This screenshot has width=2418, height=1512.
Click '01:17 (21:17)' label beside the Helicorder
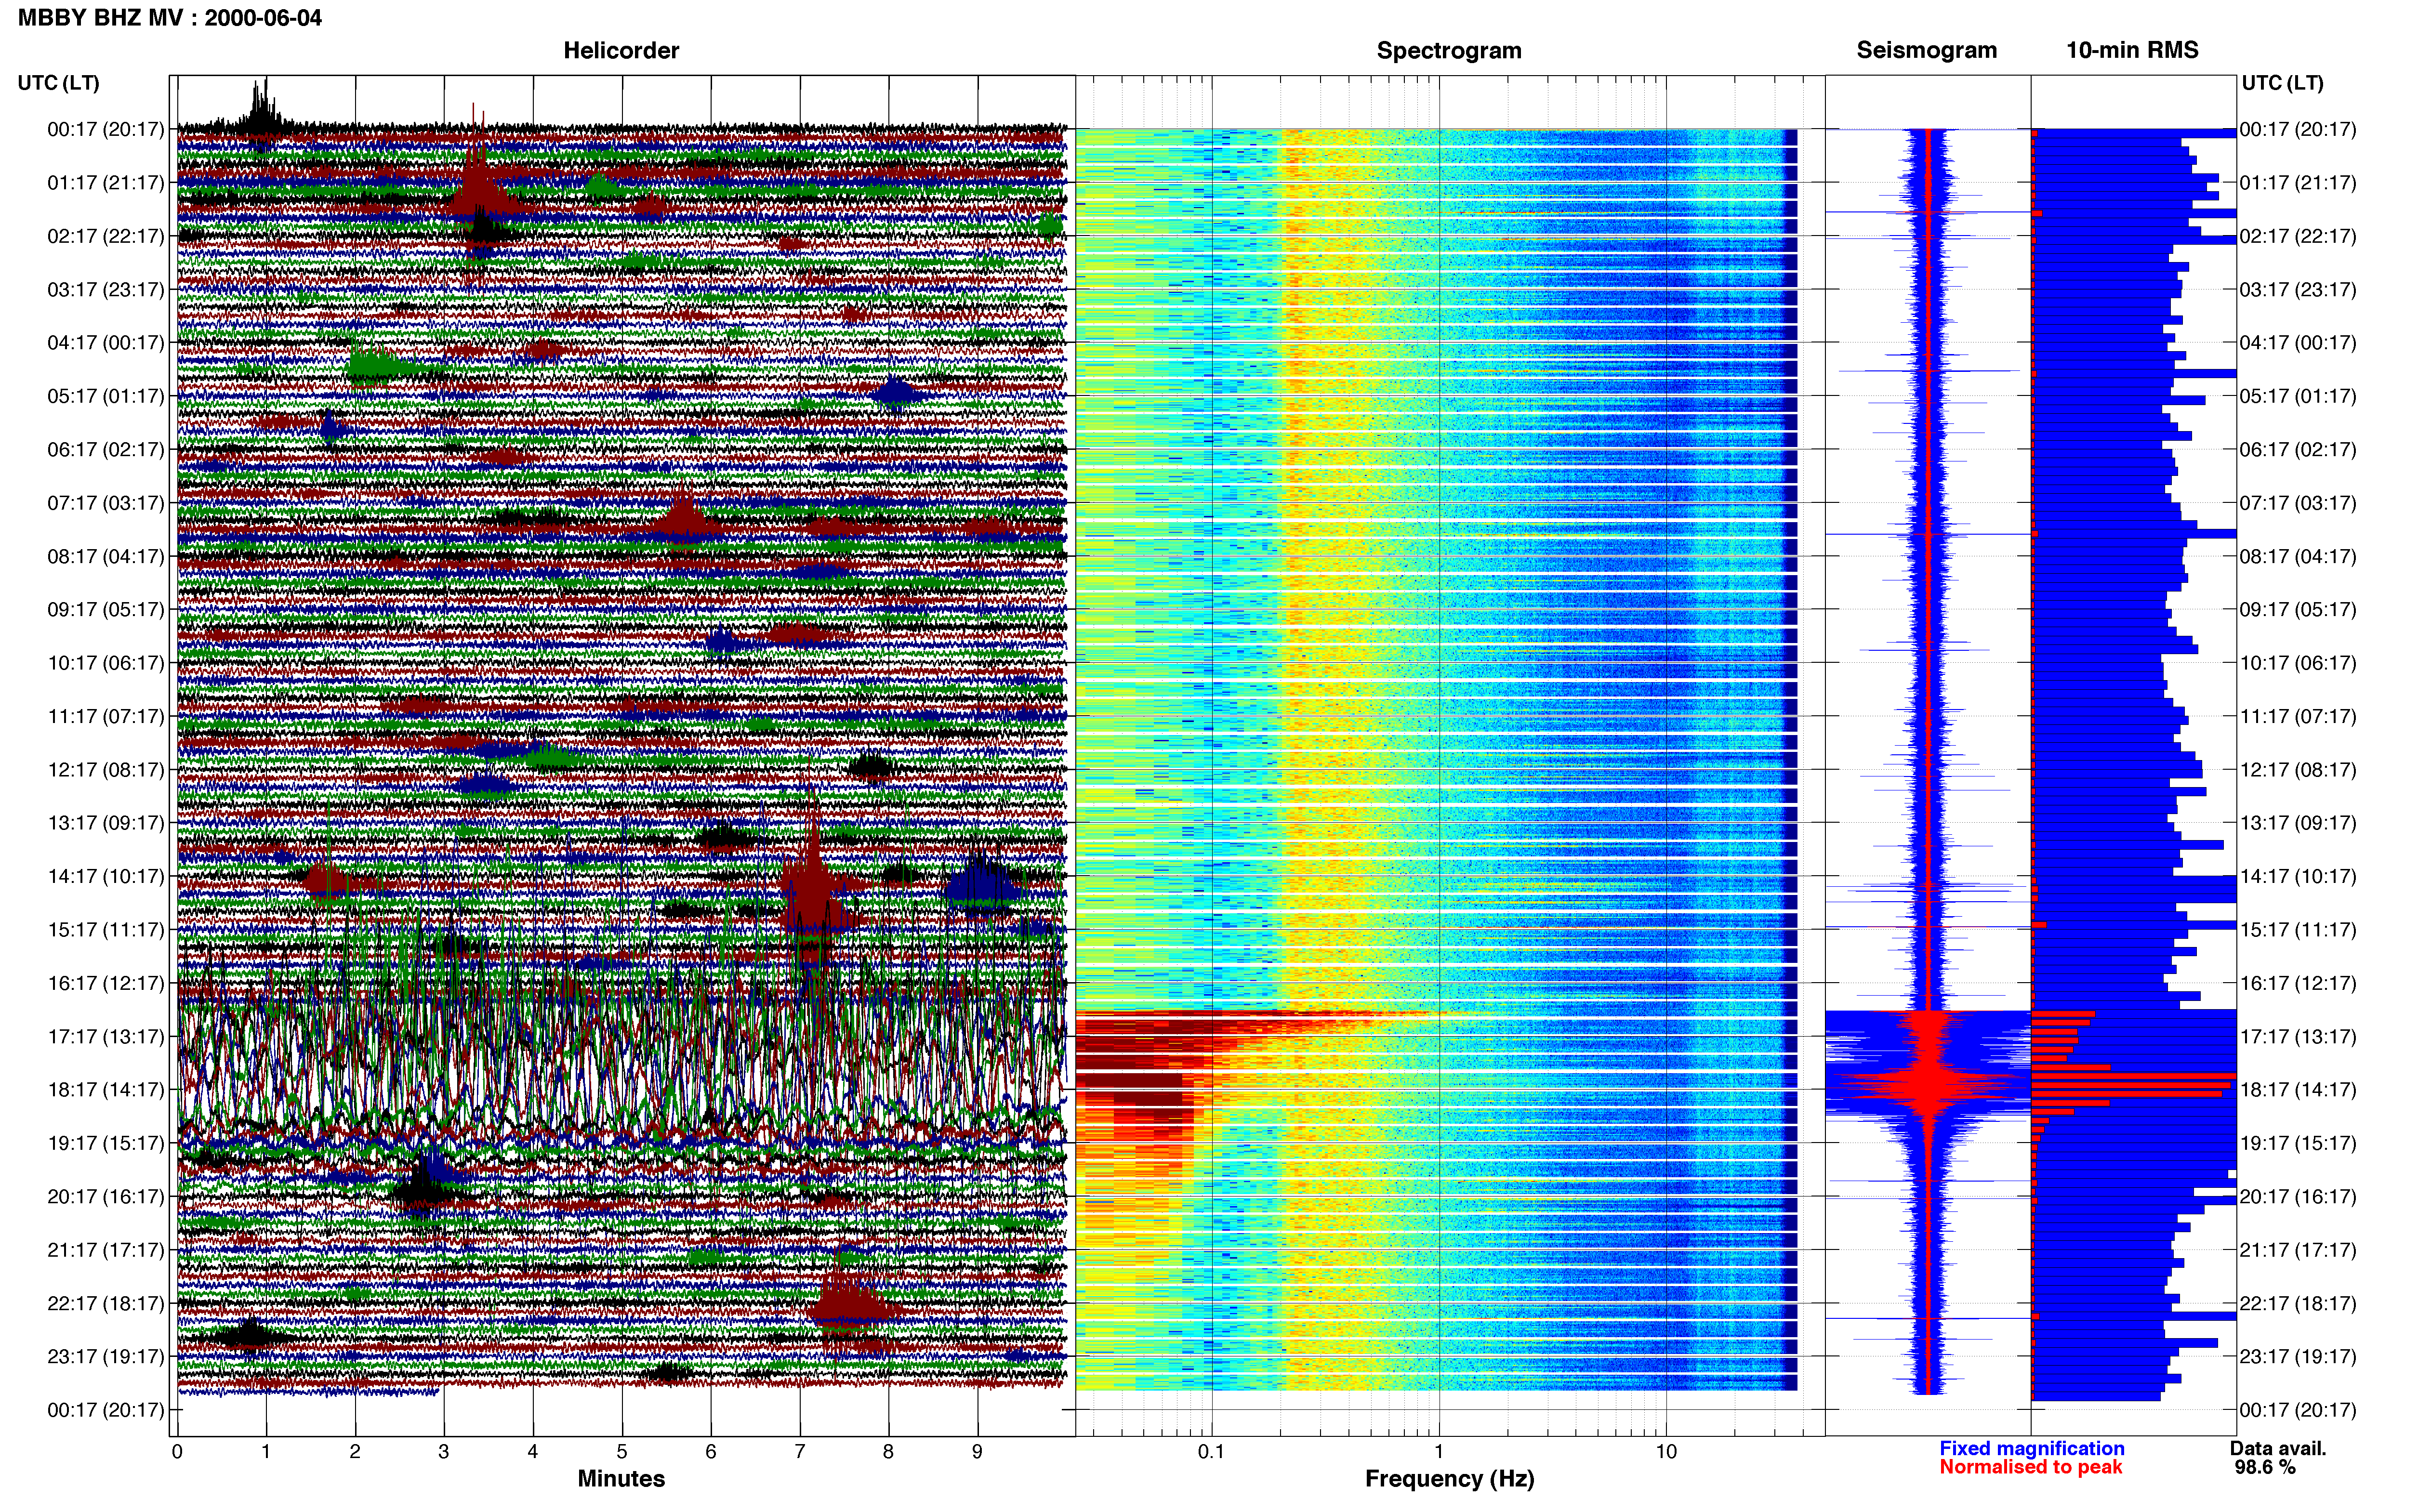[106, 183]
